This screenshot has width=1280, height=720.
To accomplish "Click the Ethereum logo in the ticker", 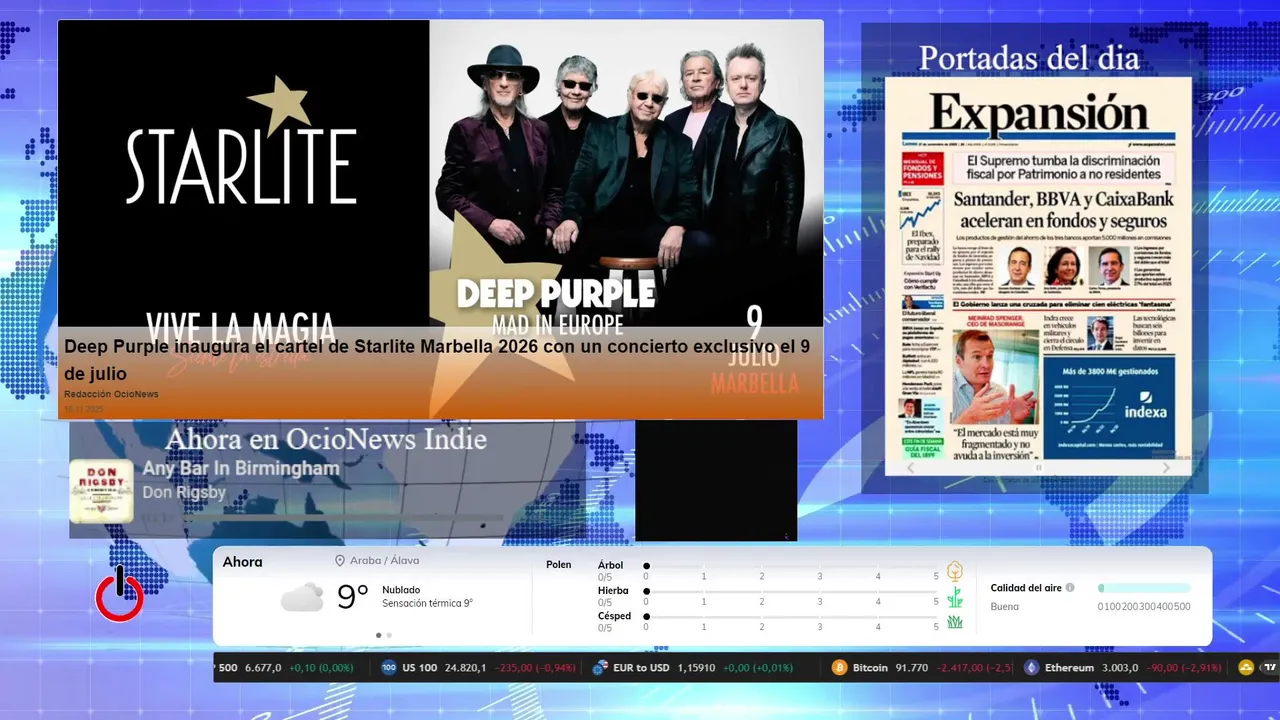I will coord(1031,667).
